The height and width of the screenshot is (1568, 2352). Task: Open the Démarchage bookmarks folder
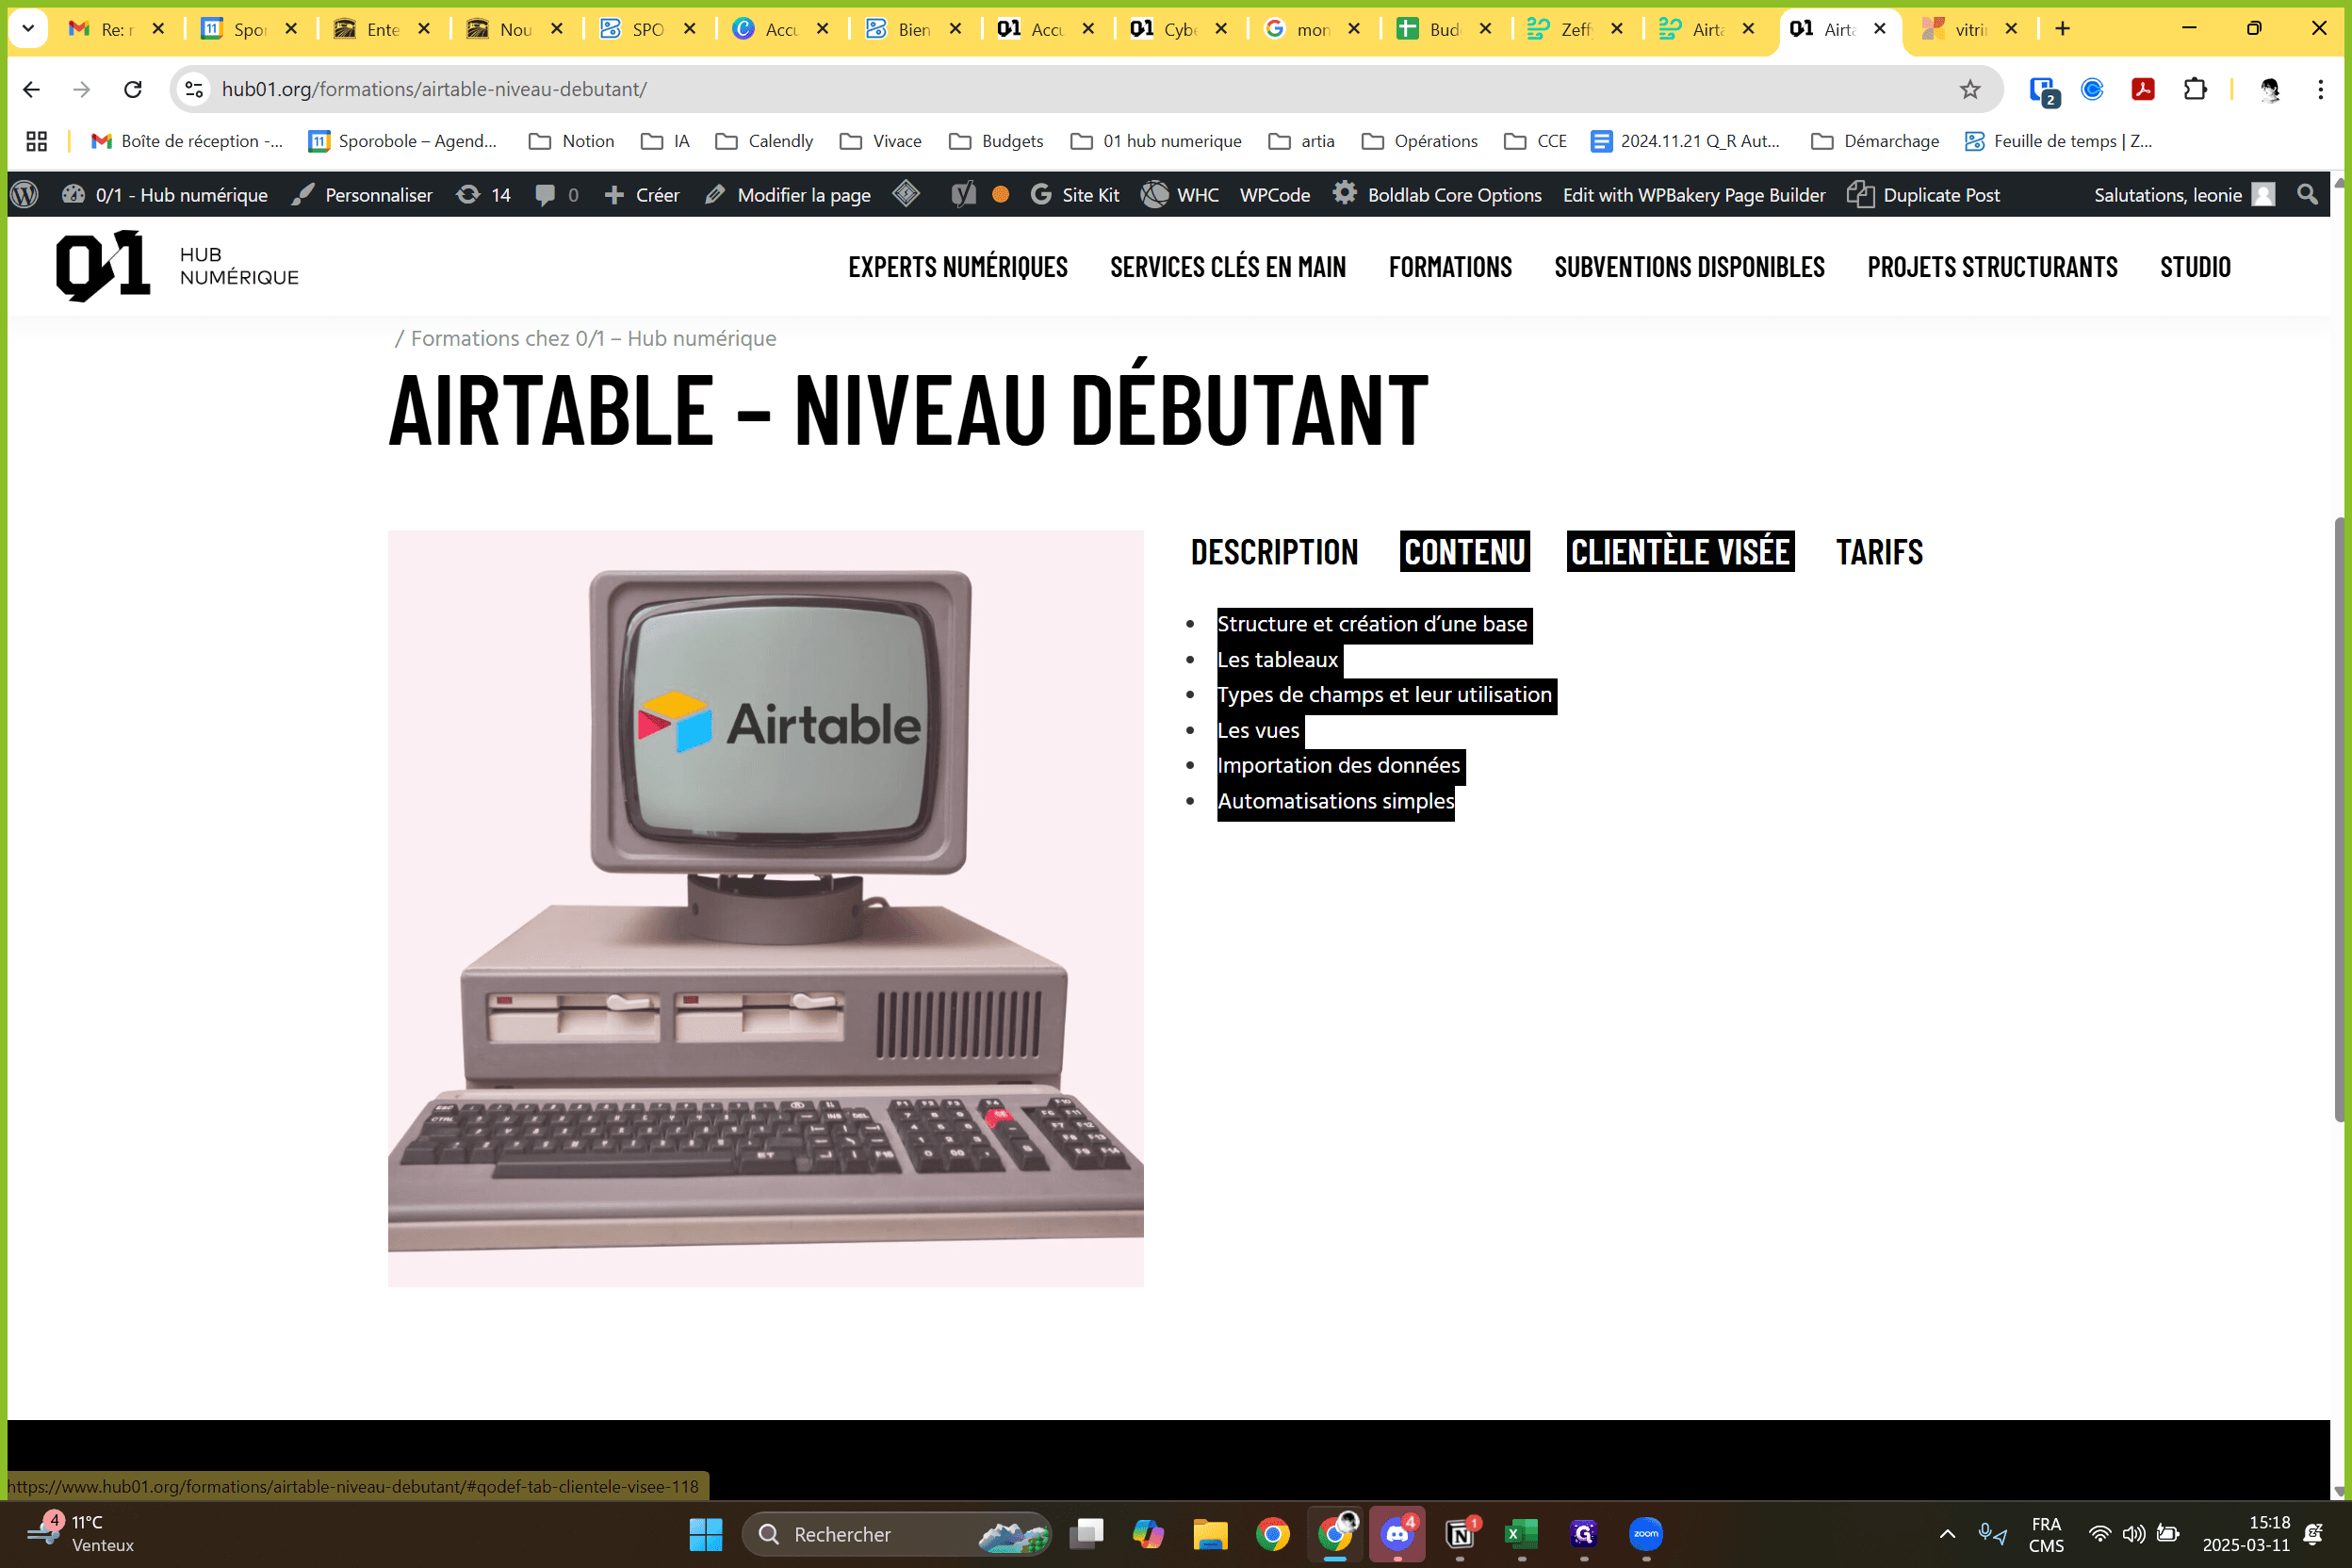click(x=1875, y=142)
